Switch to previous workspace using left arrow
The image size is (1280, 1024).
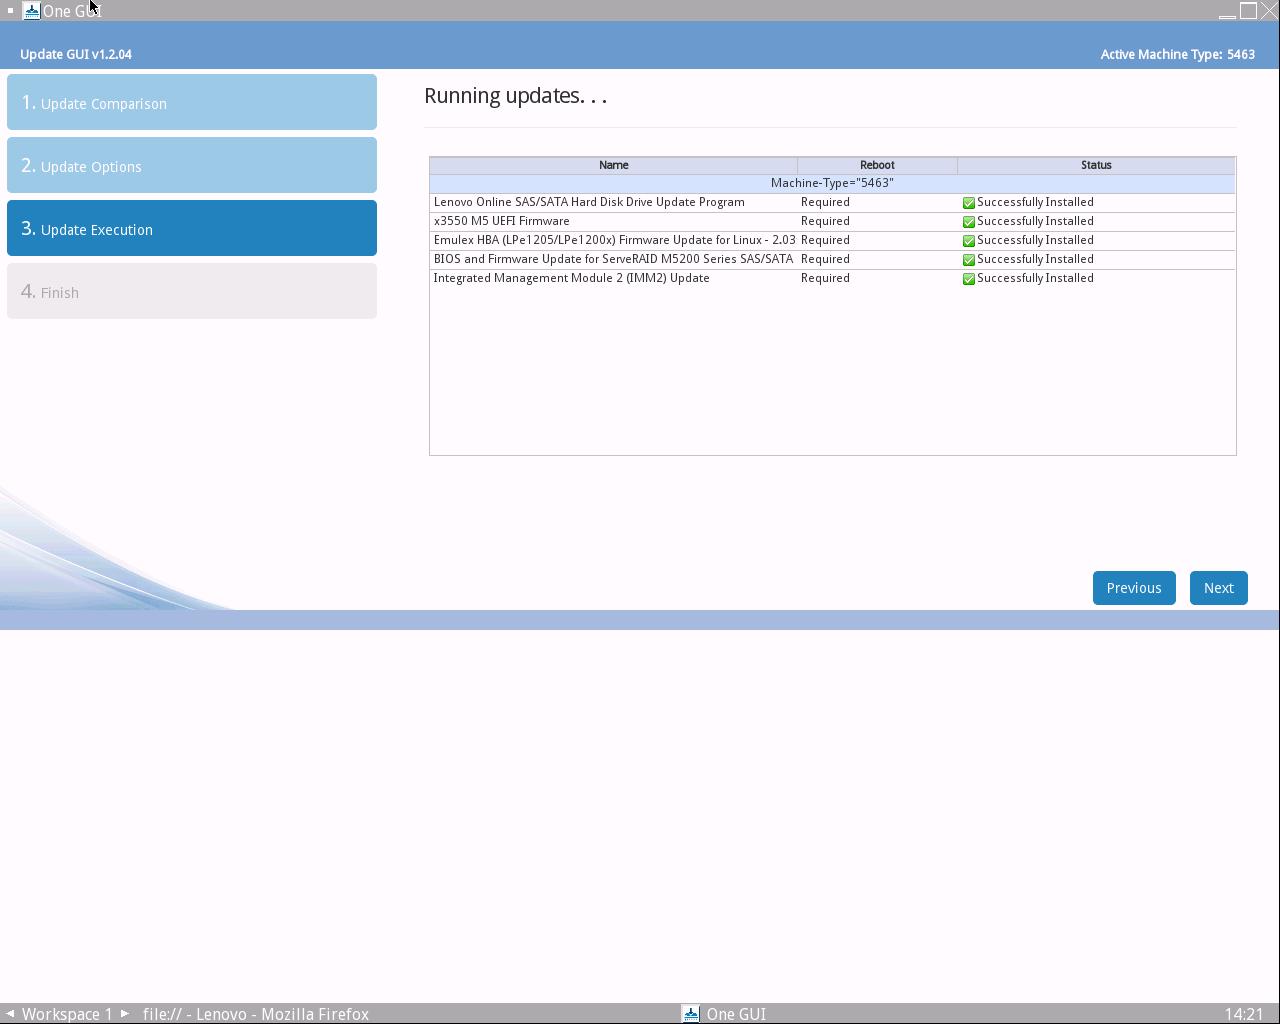point(10,1014)
